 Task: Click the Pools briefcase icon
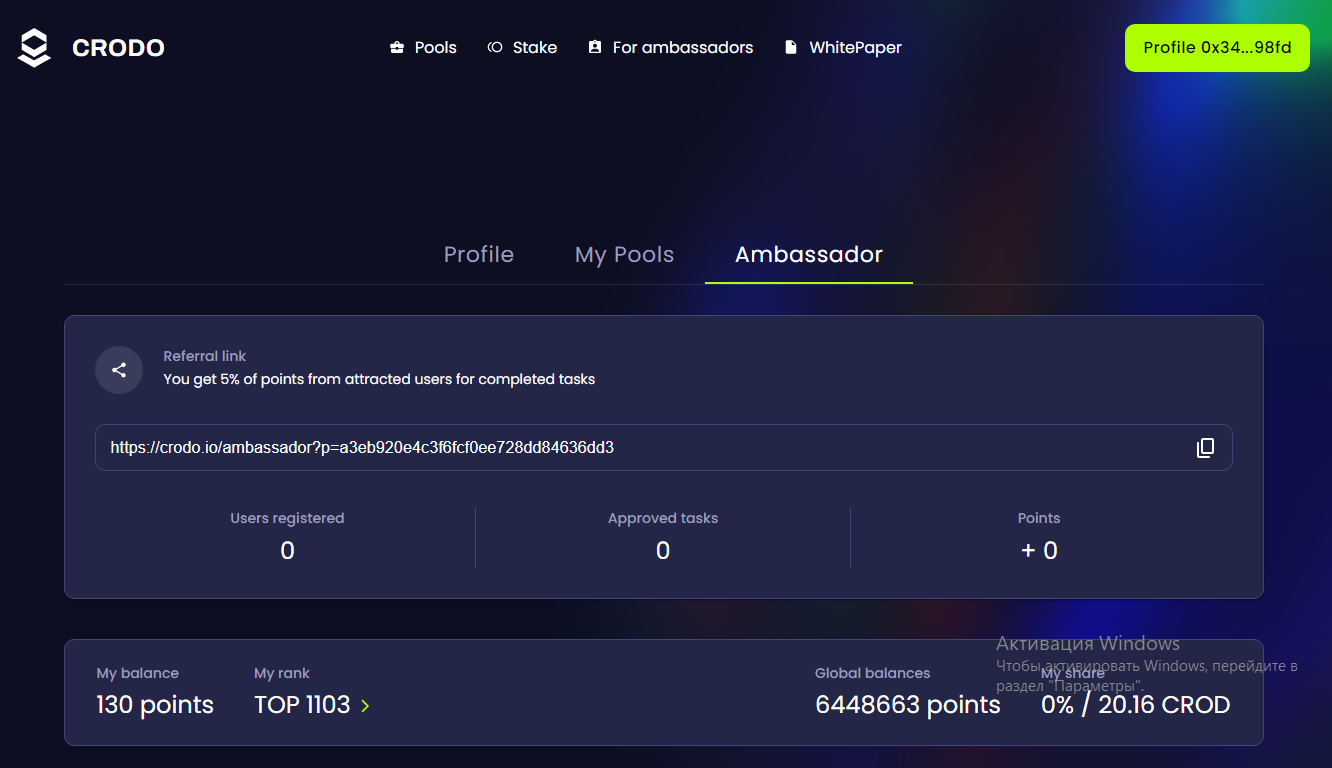click(x=397, y=47)
